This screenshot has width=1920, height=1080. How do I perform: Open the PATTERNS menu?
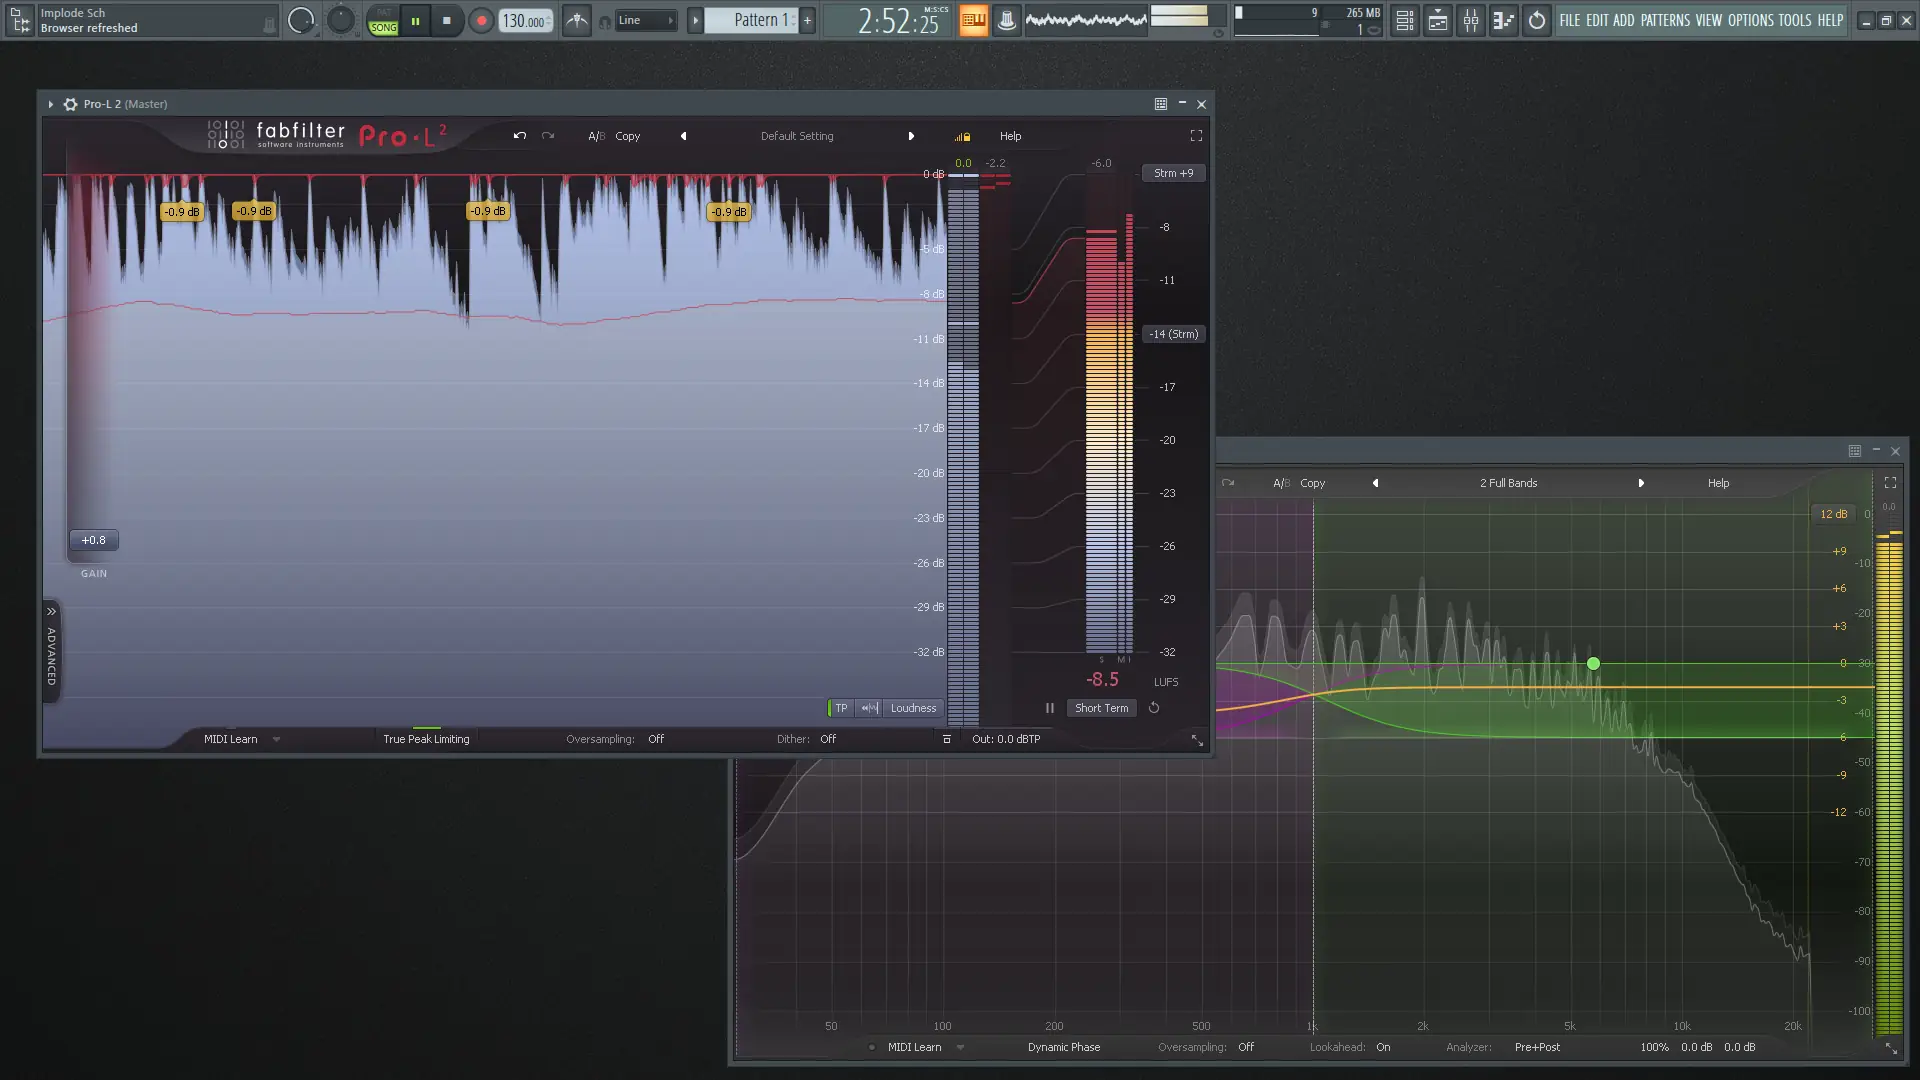coord(1664,20)
